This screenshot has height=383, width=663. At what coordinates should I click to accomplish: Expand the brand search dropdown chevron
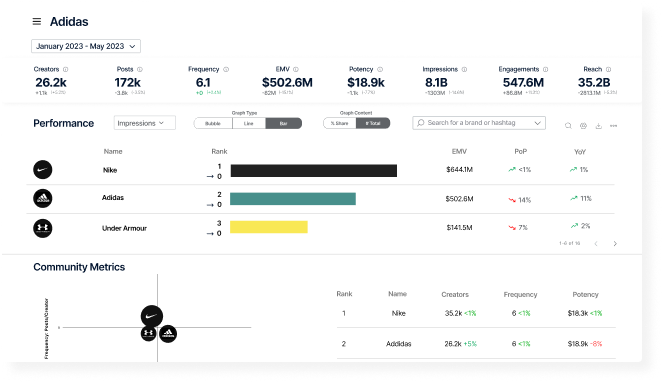tap(537, 123)
